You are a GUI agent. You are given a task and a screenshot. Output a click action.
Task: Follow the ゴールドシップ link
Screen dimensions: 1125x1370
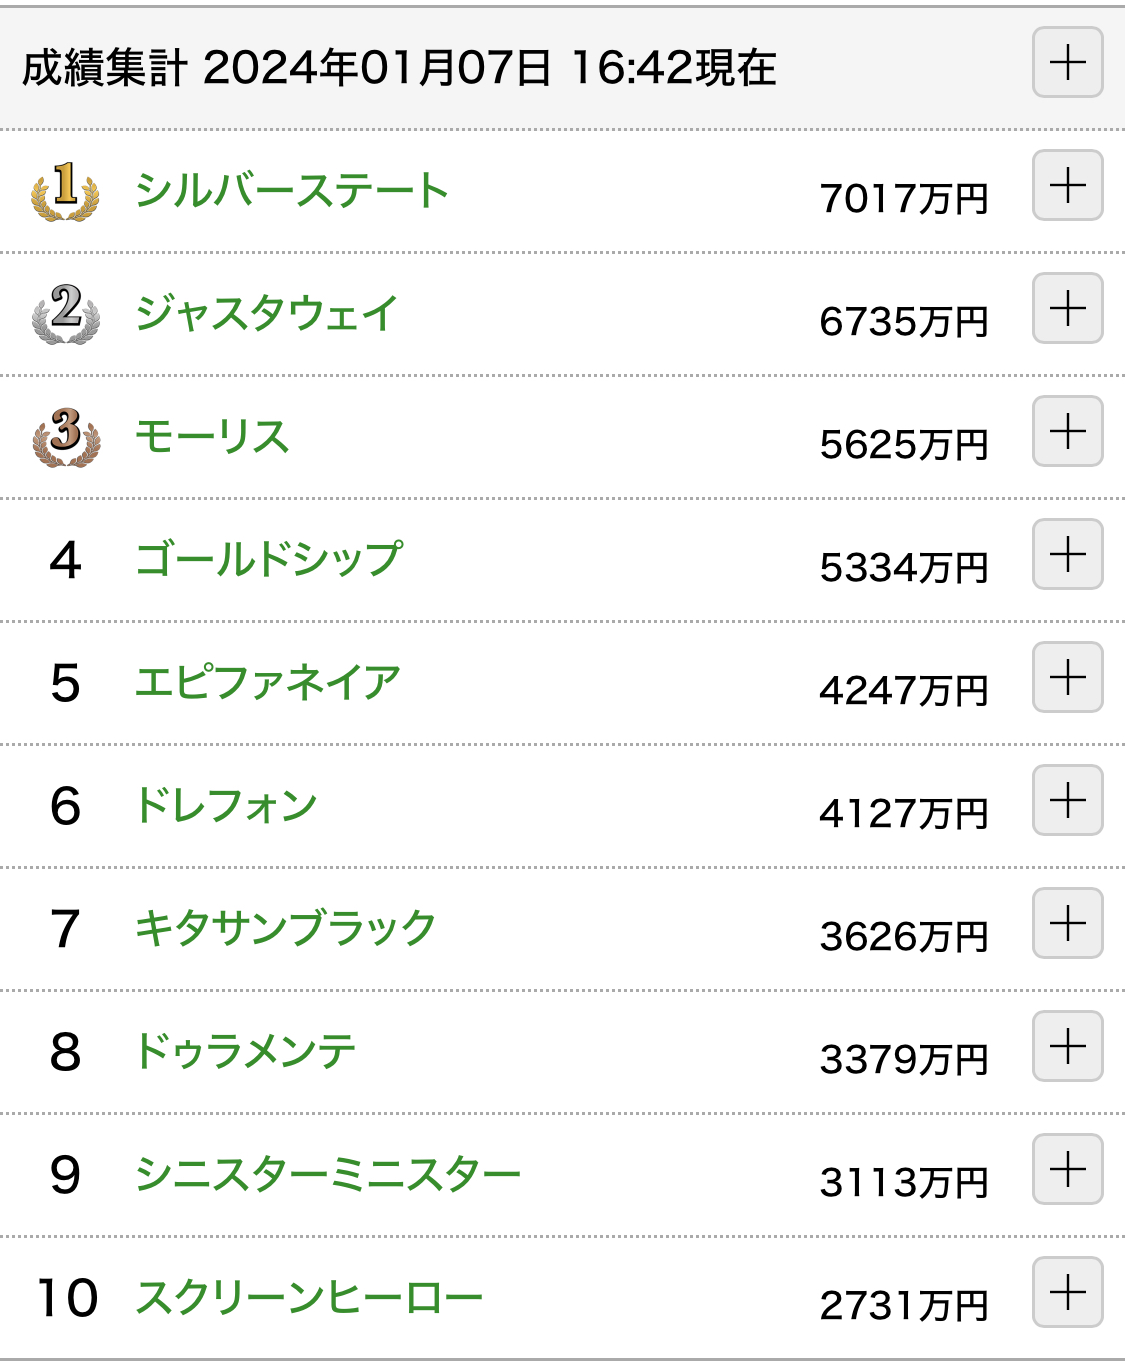[x=269, y=559]
